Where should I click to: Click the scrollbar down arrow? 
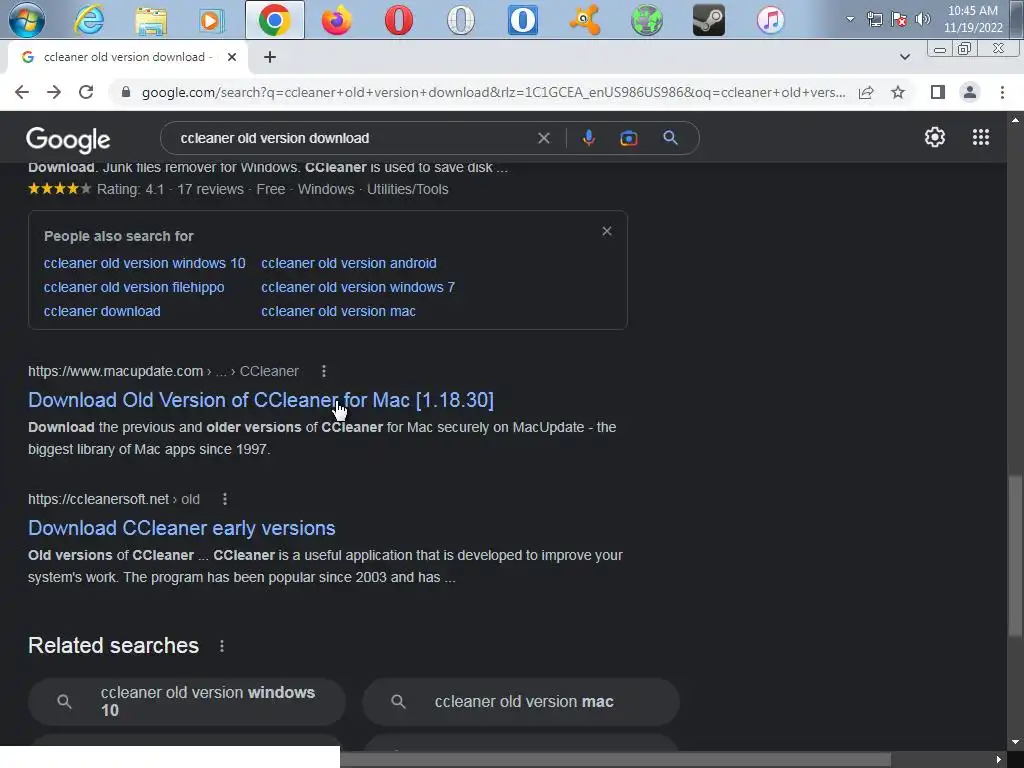[1015, 742]
